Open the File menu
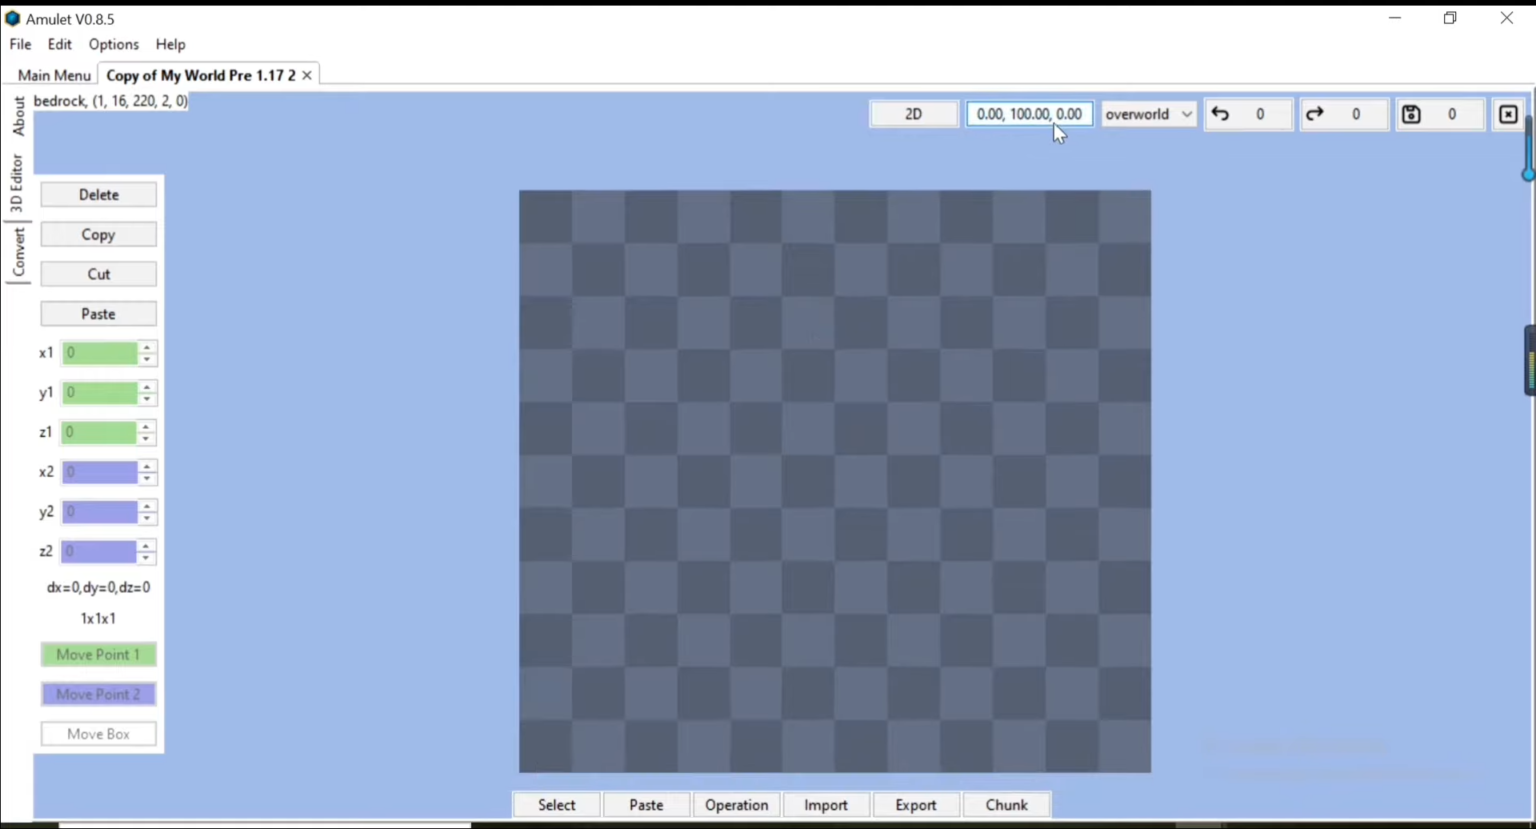 click(19, 44)
